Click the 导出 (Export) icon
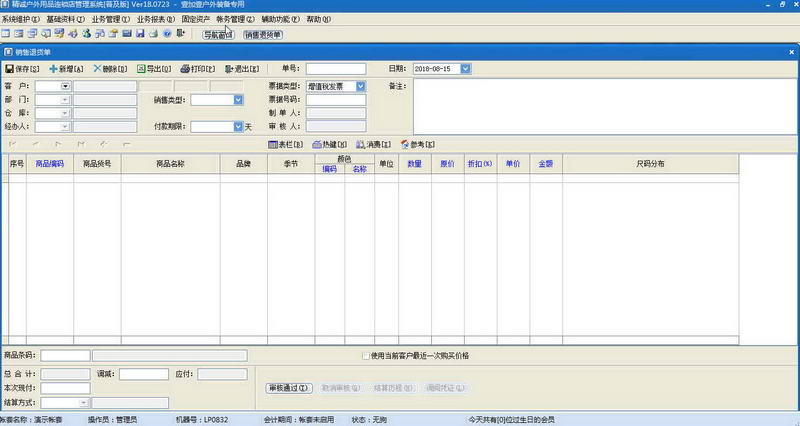800x426 pixels. (x=140, y=69)
